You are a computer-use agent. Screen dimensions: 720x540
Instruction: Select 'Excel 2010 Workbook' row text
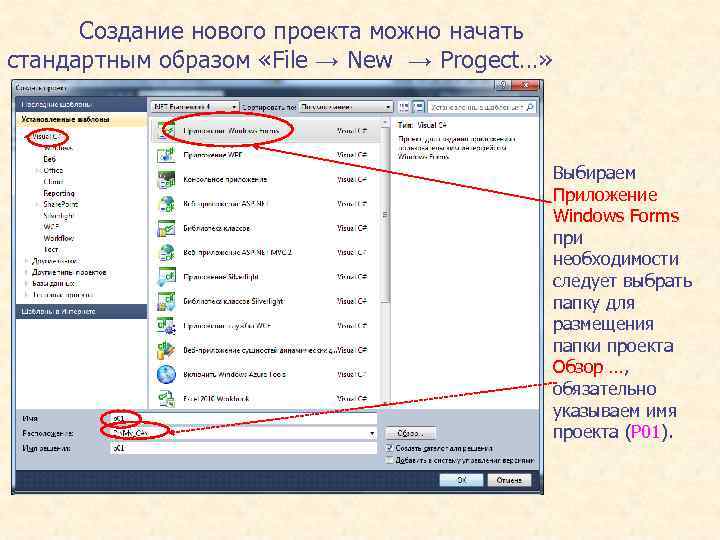point(216,399)
